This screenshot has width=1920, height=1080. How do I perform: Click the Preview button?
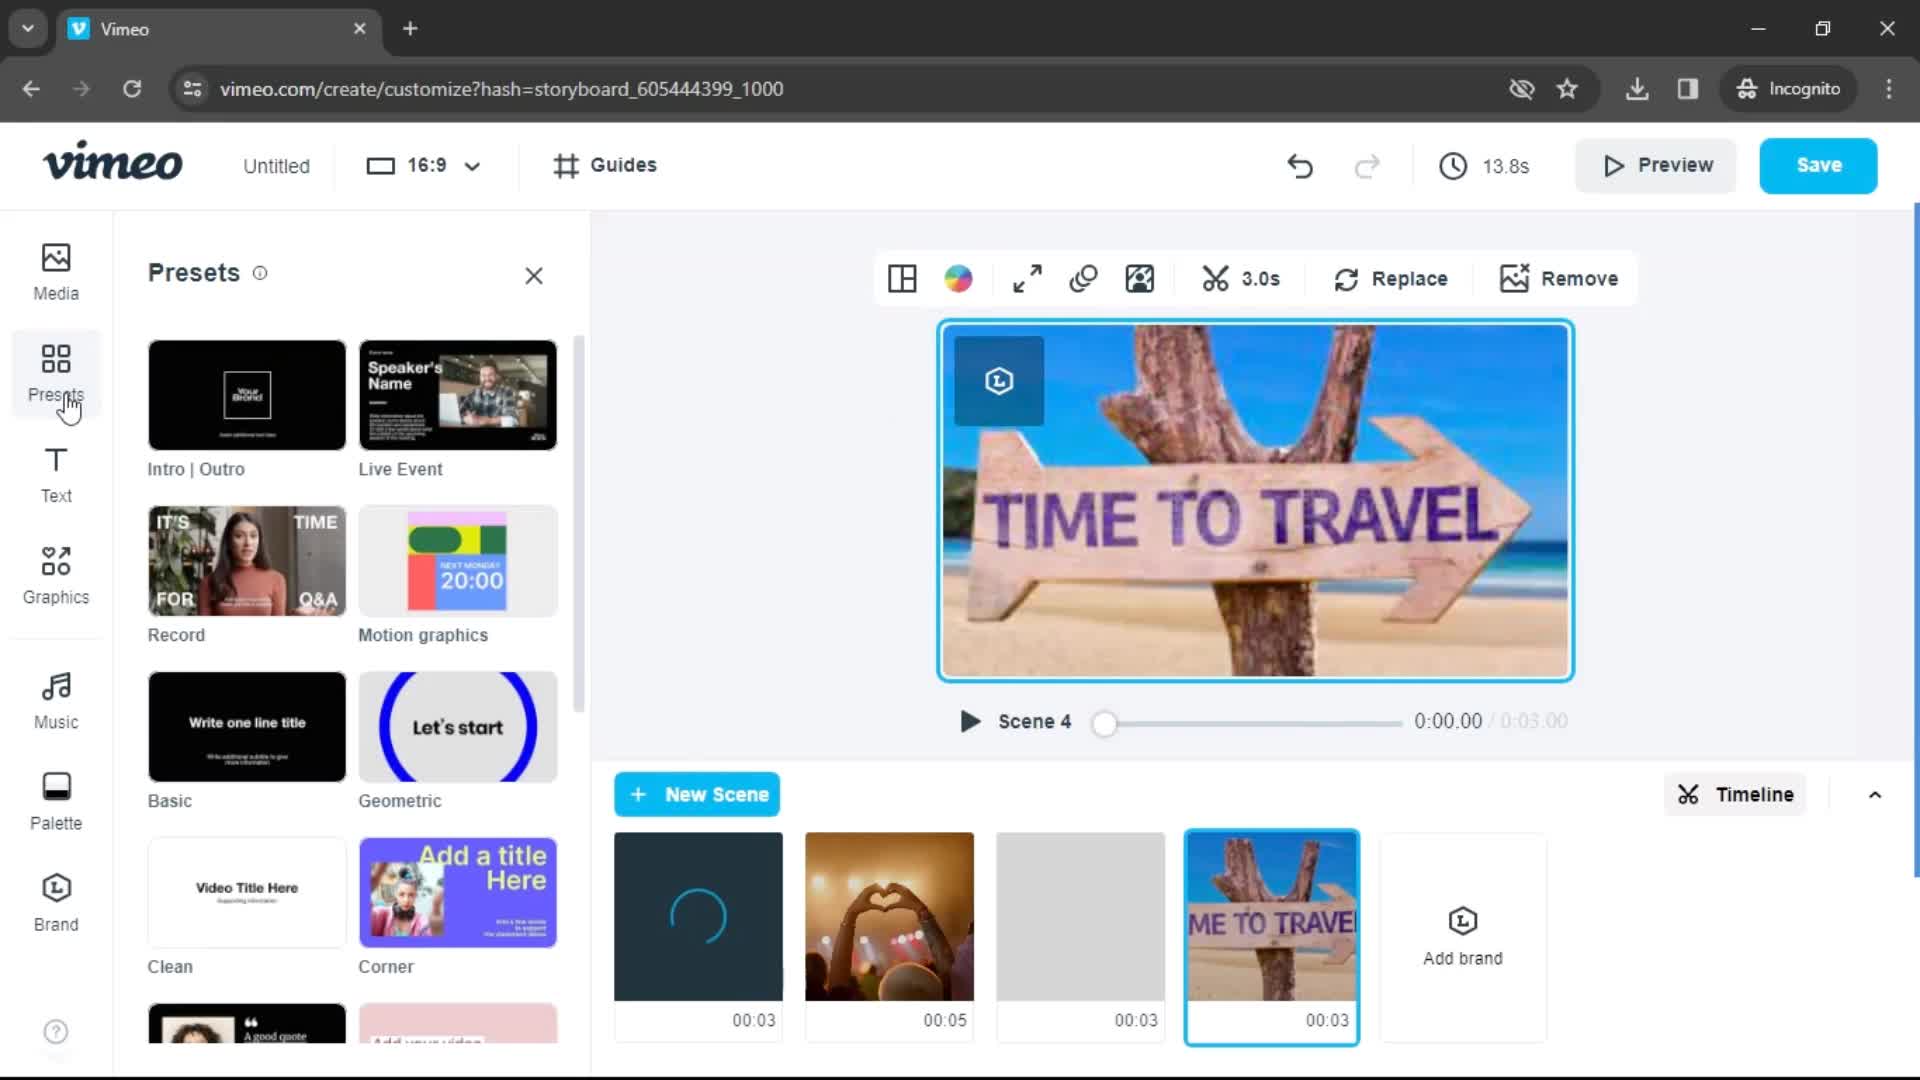click(x=1659, y=165)
